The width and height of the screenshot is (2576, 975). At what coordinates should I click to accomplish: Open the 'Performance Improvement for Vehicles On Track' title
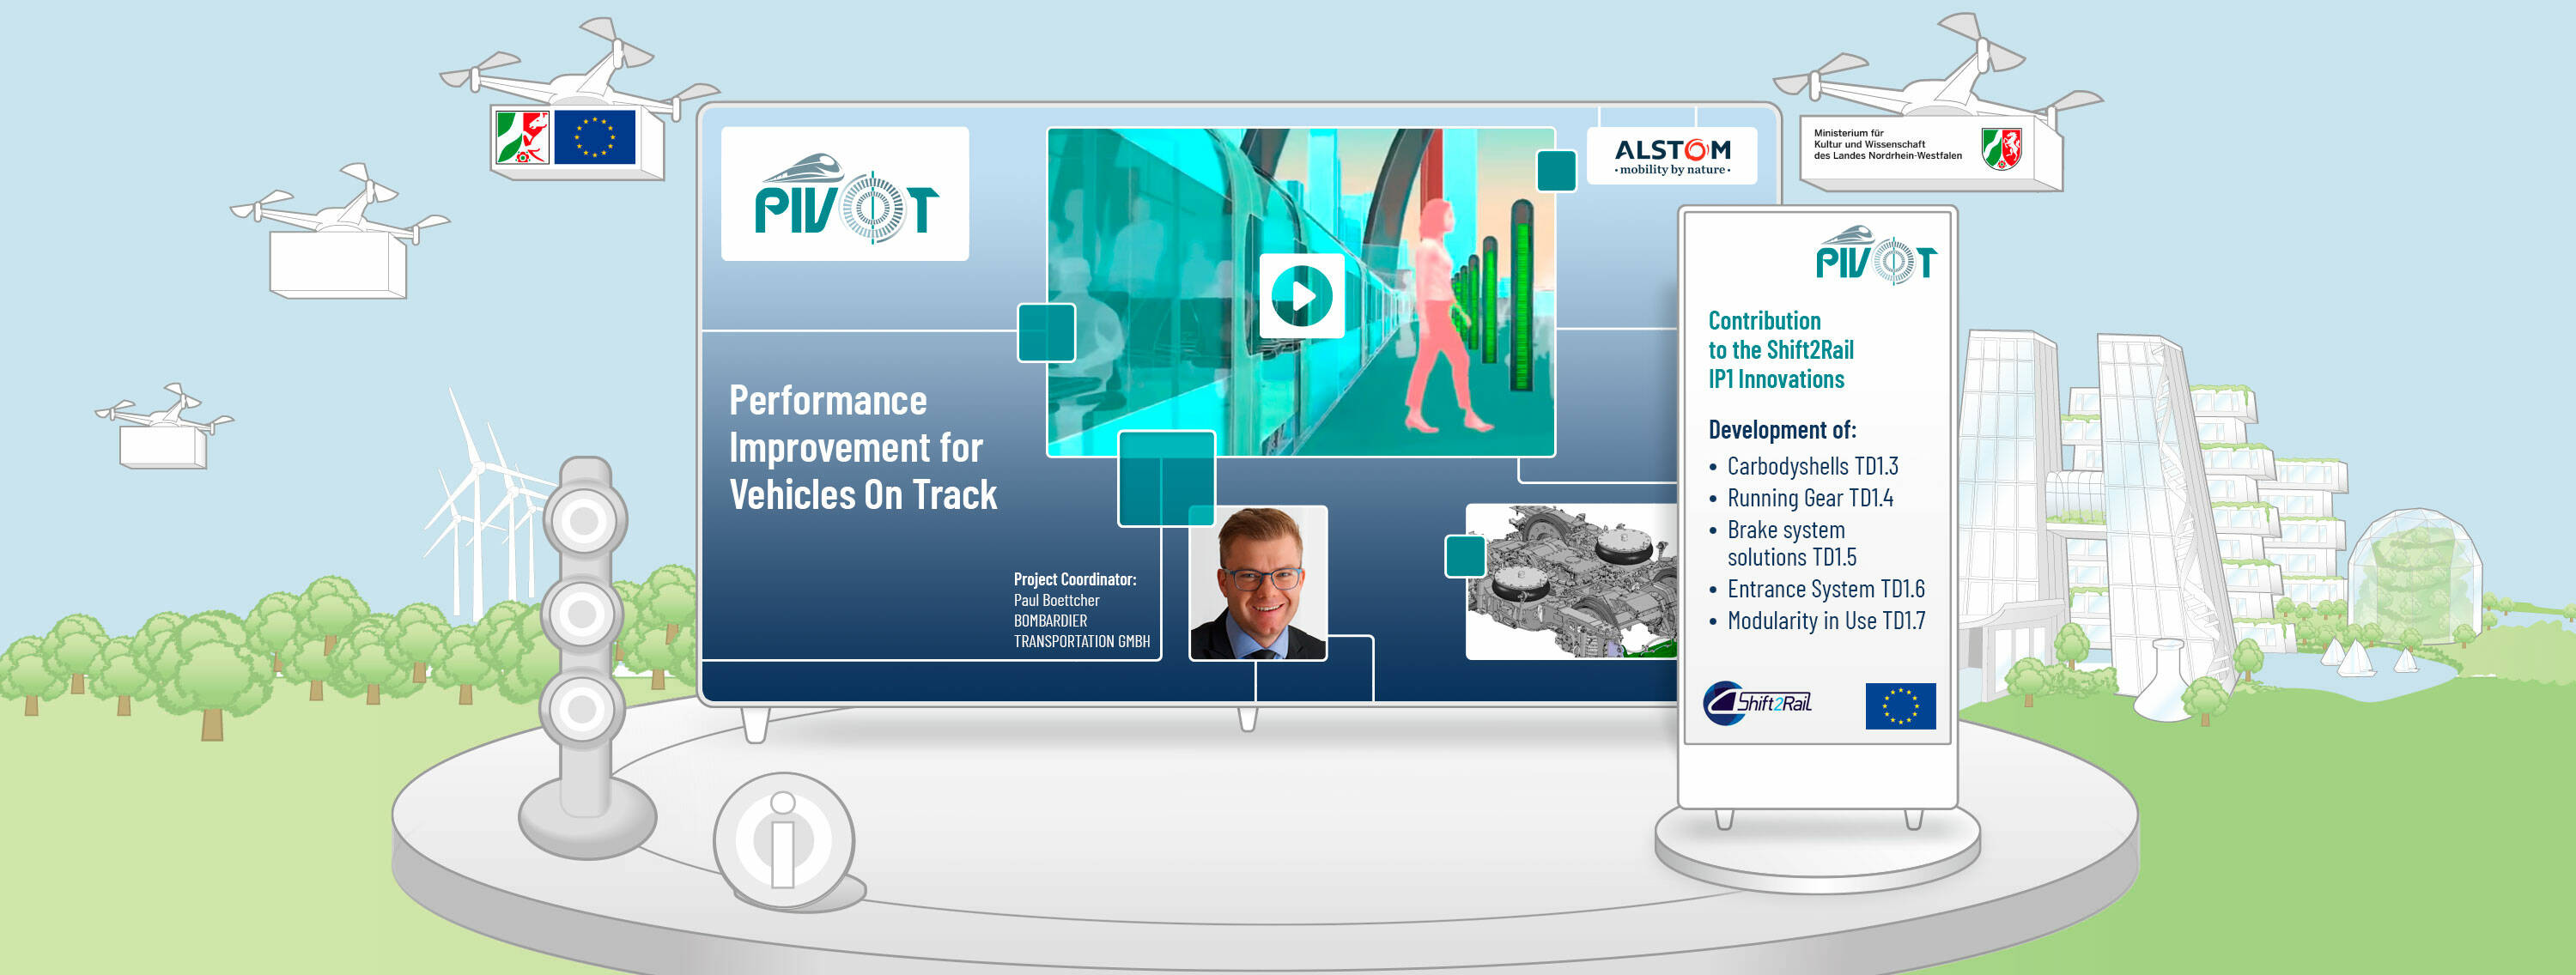tap(863, 448)
